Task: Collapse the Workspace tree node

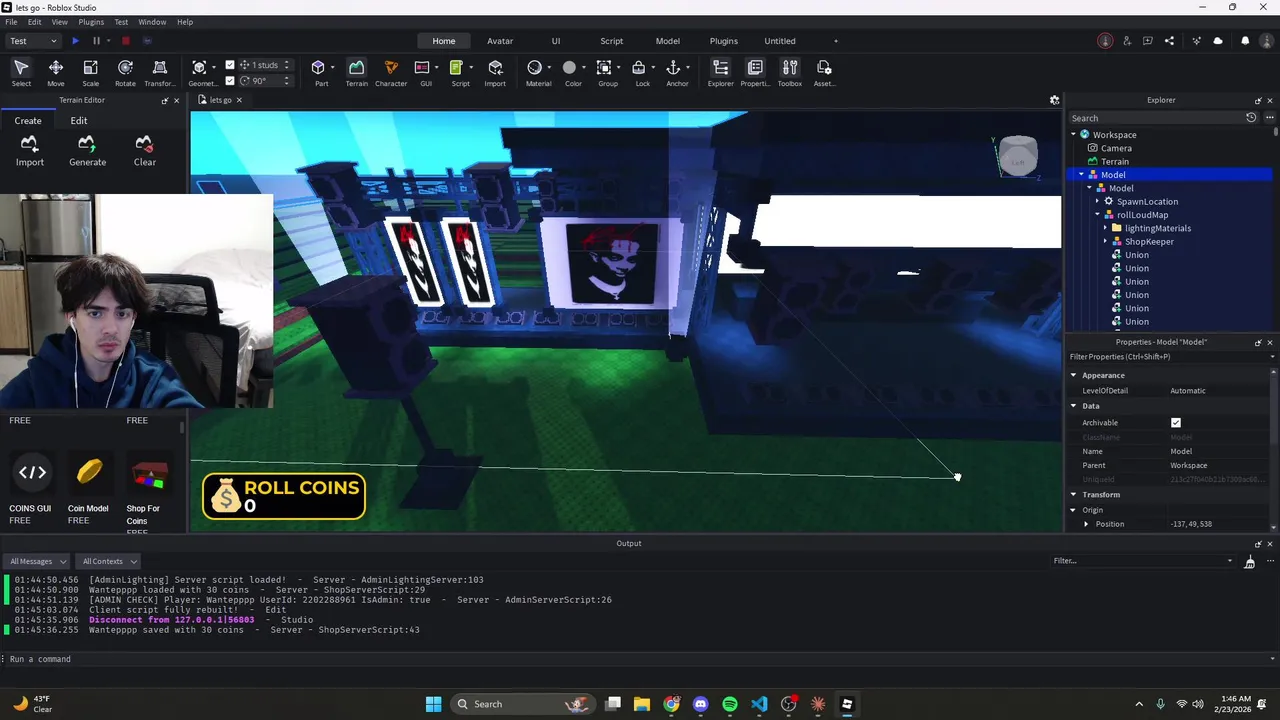Action: 1074,134
